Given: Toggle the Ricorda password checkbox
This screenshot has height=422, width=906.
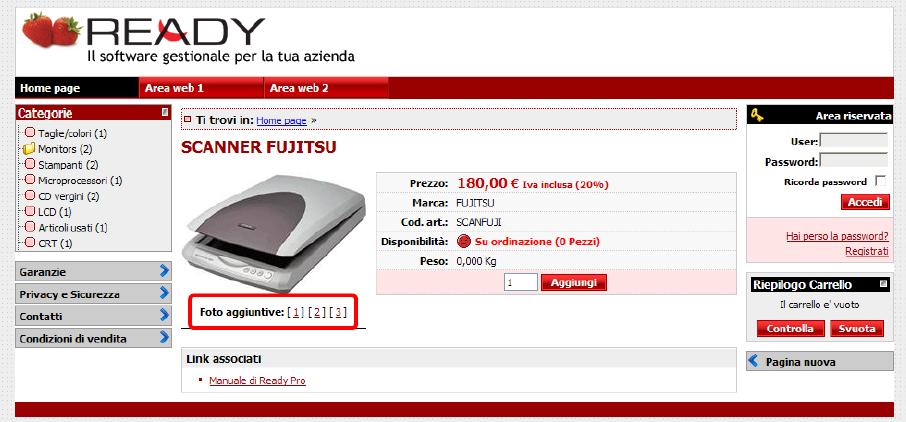Looking at the screenshot, I should point(881,182).
